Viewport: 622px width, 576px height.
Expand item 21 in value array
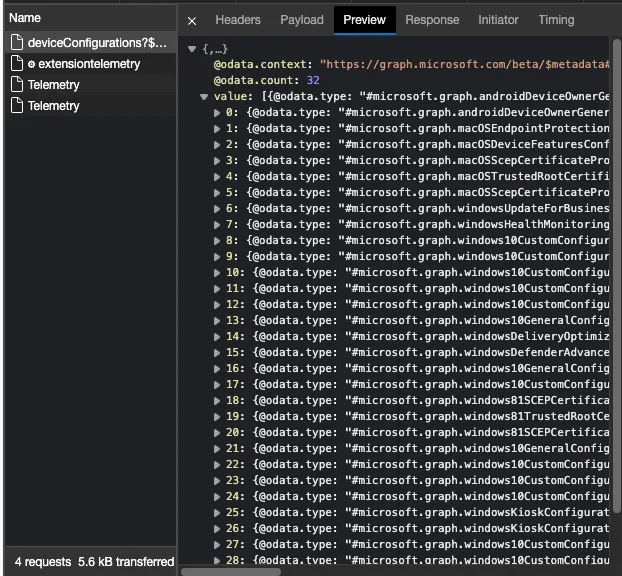[x=217, y=449]
